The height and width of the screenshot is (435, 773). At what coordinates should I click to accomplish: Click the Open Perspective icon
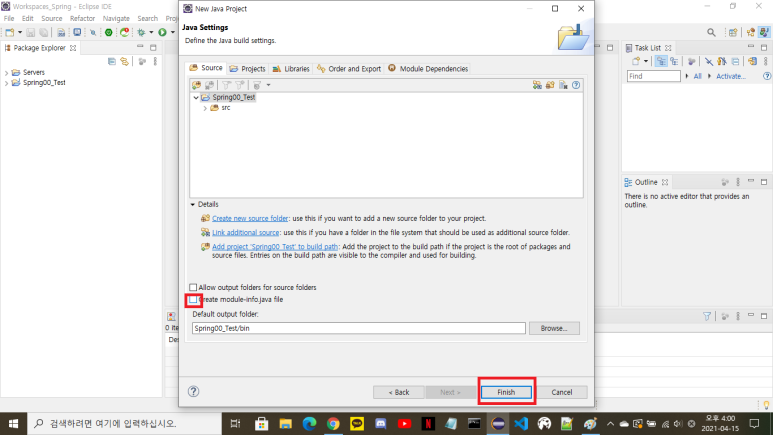(733, 33)
